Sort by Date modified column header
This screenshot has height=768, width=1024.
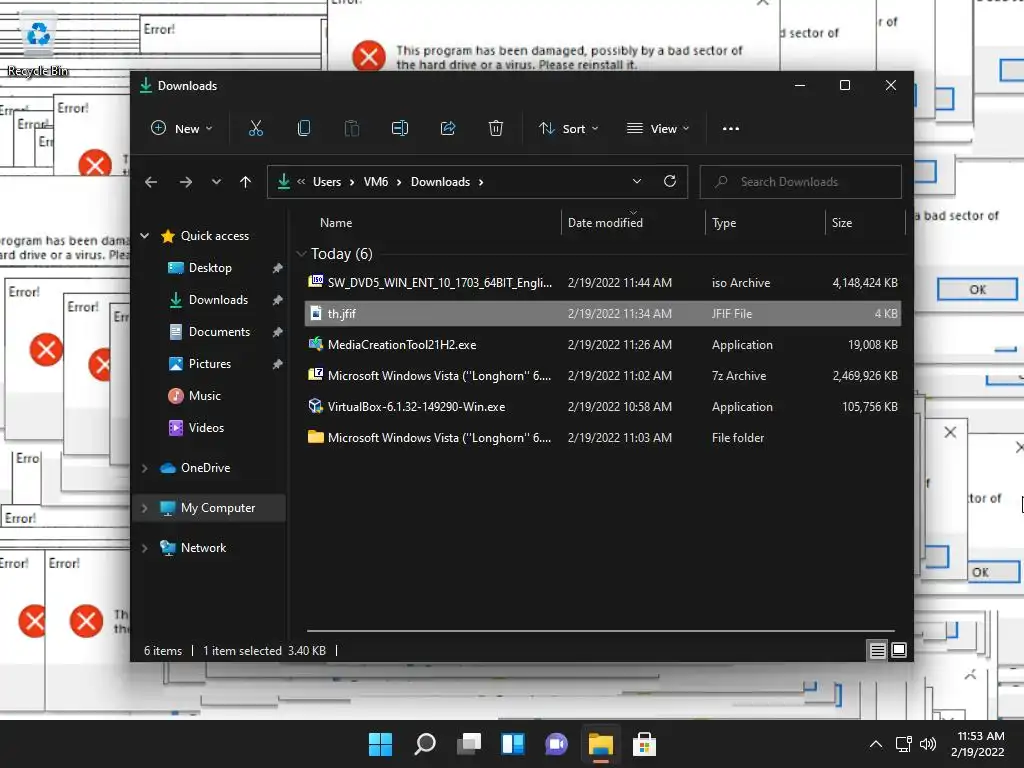pyautogui.click(x=605, y=223)
